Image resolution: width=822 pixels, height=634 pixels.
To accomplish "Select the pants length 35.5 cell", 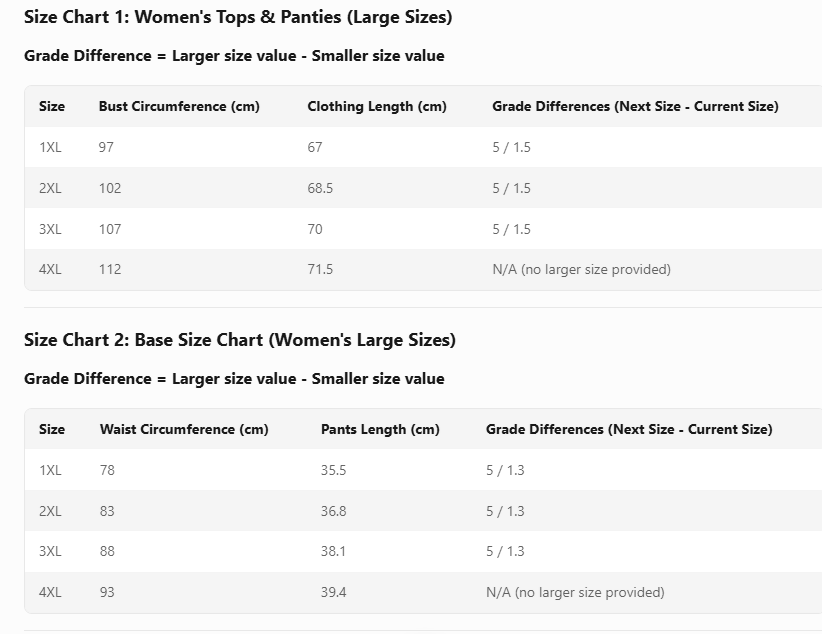I will (334, 470).
